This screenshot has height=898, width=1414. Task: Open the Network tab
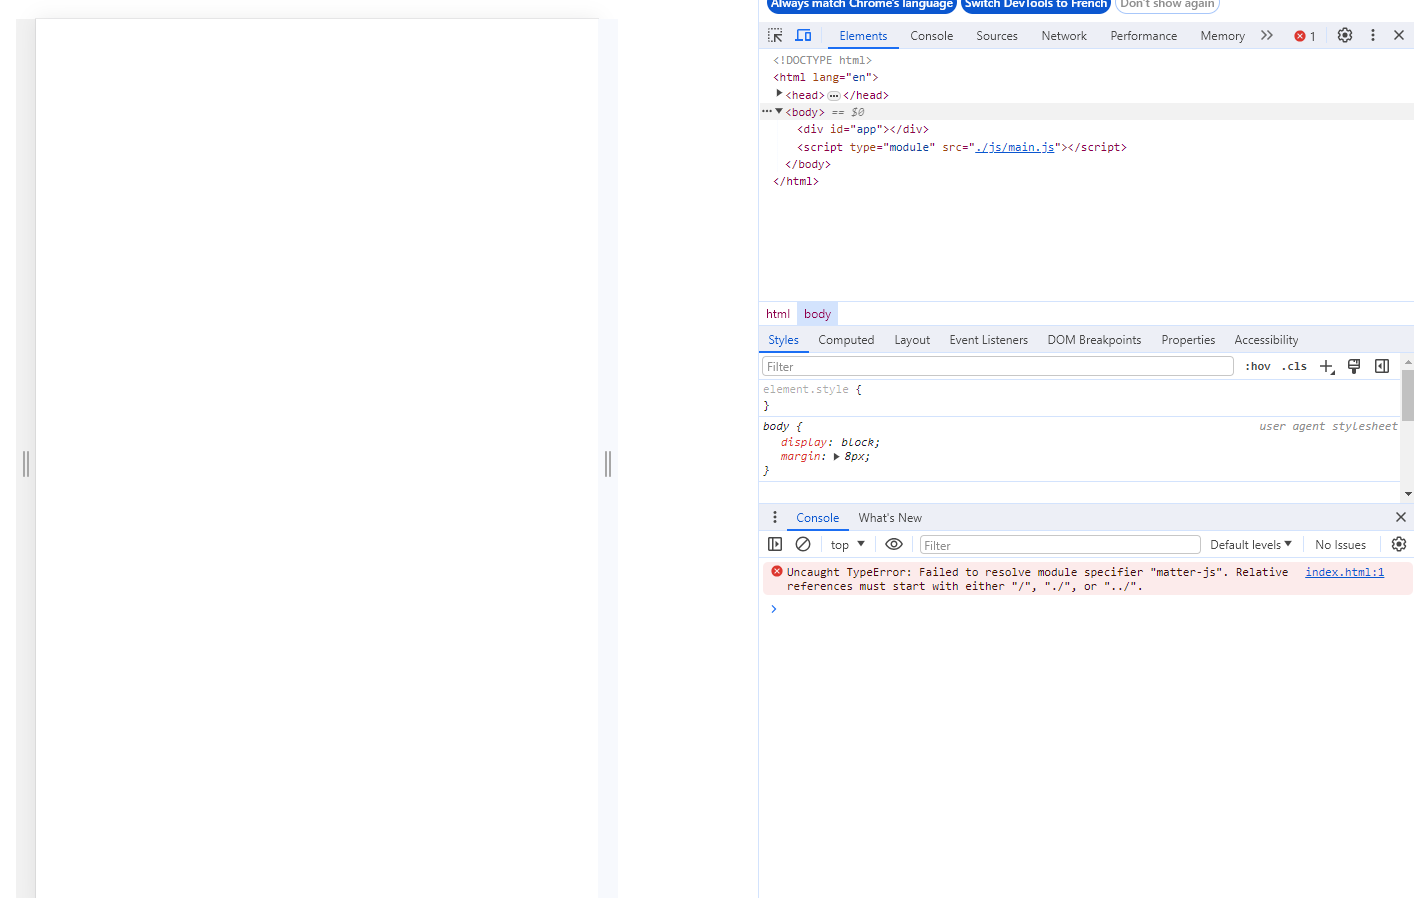pos(1064,36)
